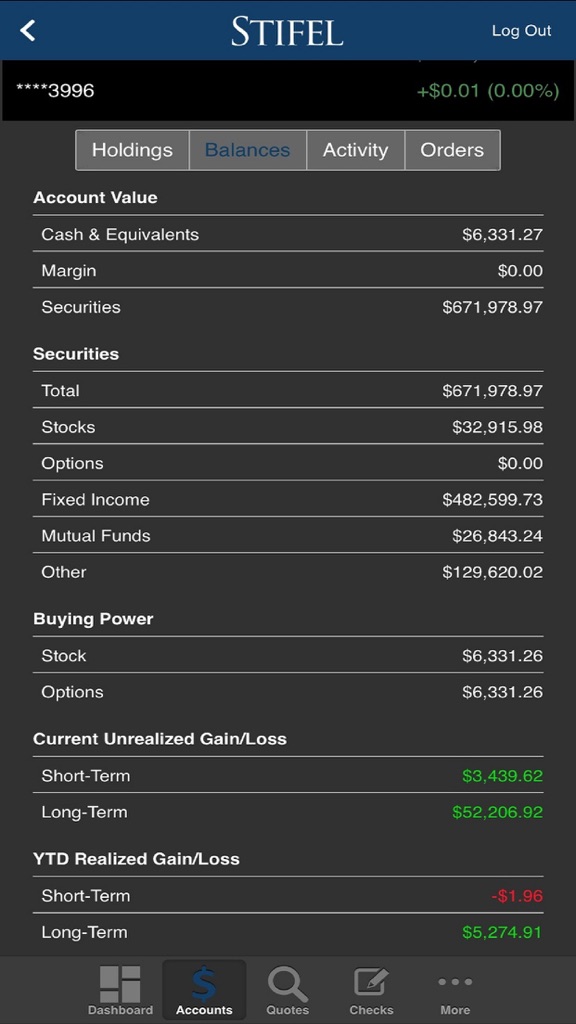Select the Cash & Equivalents row
This screenshot has width=576, height=1024.
click(x=288, y=234)
